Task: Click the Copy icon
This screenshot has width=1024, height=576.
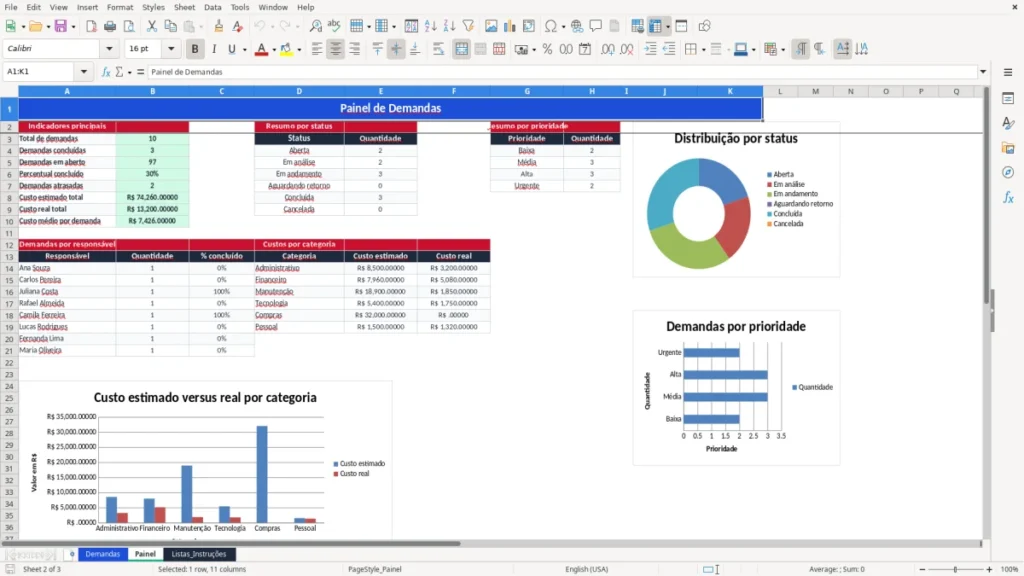Action: 170,26
